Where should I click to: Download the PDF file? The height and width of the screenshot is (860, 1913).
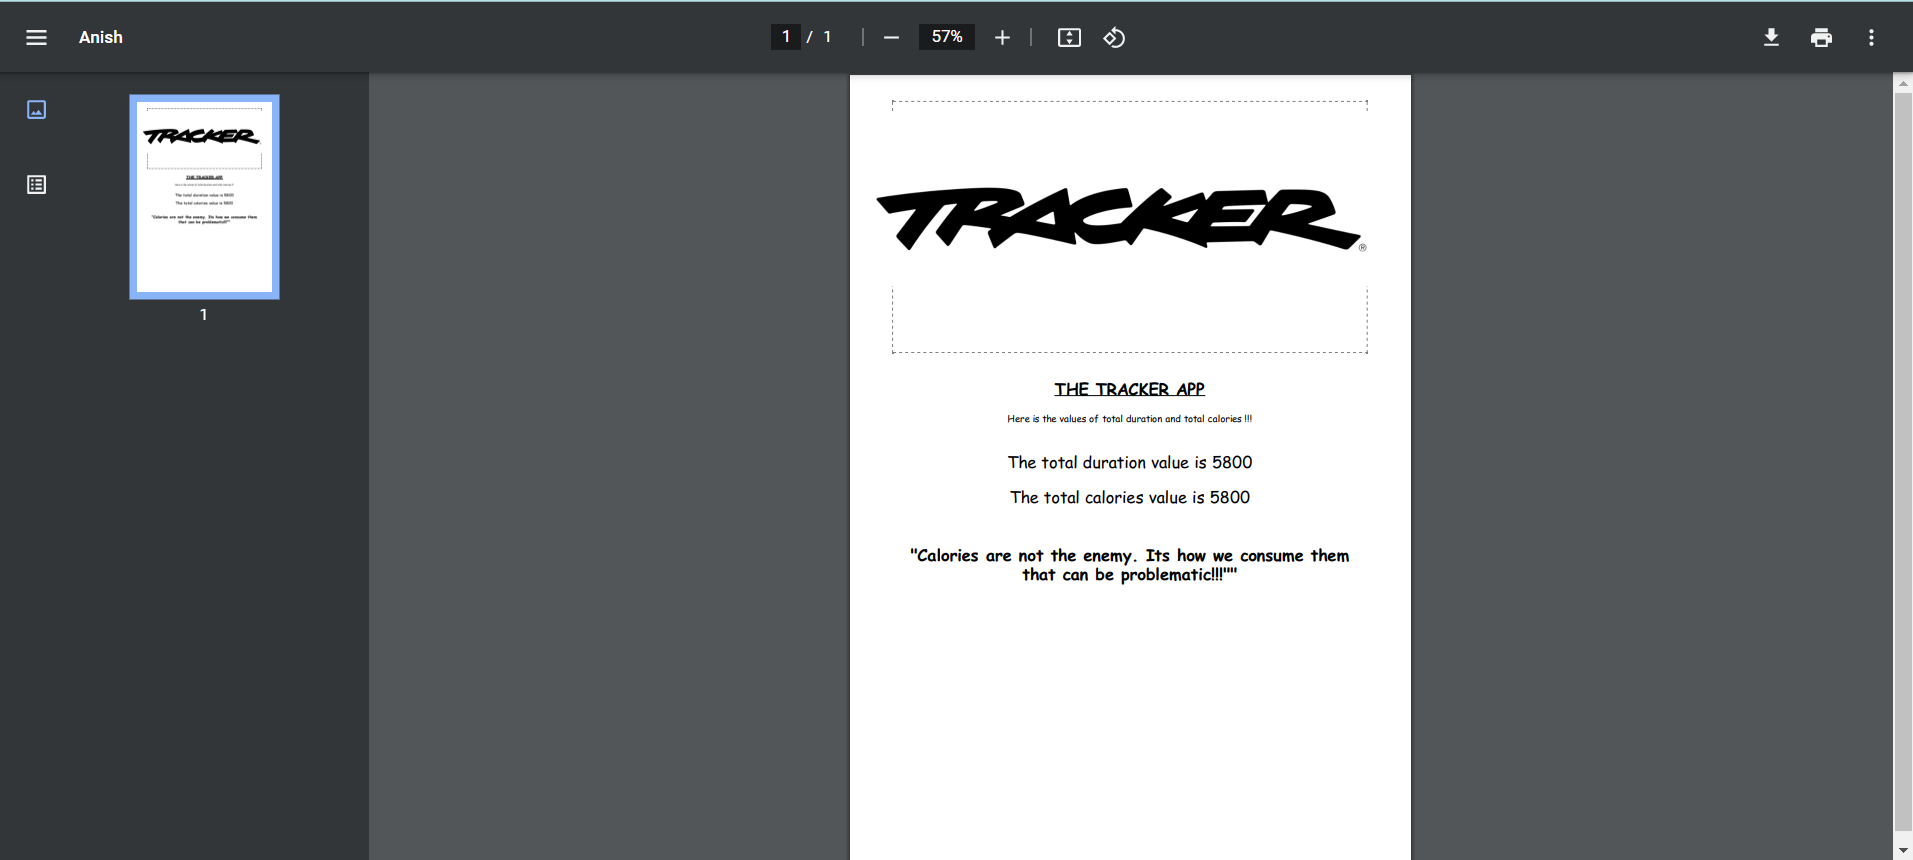pyautogui.click(x=1771, y=37)
